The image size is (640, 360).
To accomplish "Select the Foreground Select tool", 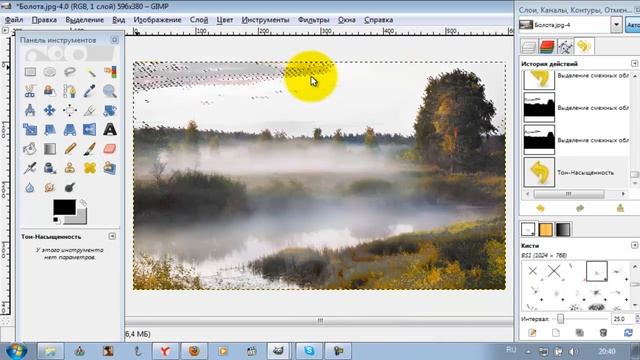I will coord(50,91).
